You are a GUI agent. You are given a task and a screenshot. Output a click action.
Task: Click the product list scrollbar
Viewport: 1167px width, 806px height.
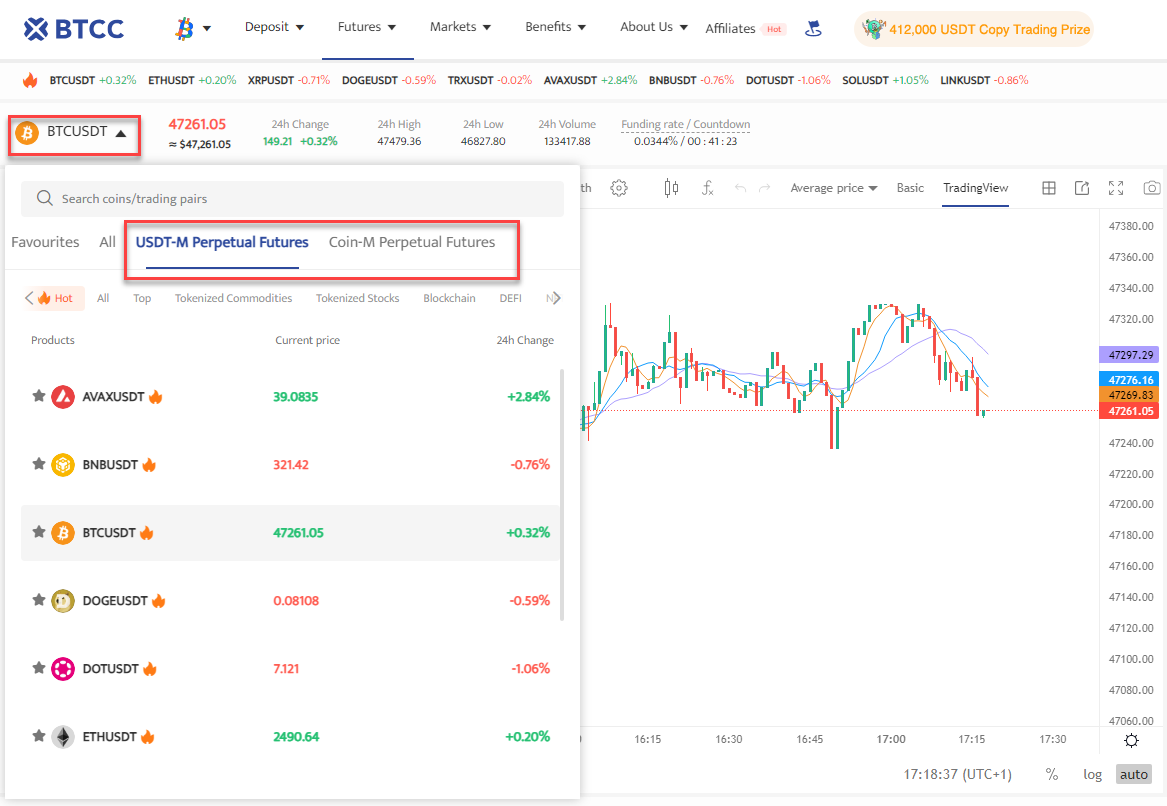562,495
